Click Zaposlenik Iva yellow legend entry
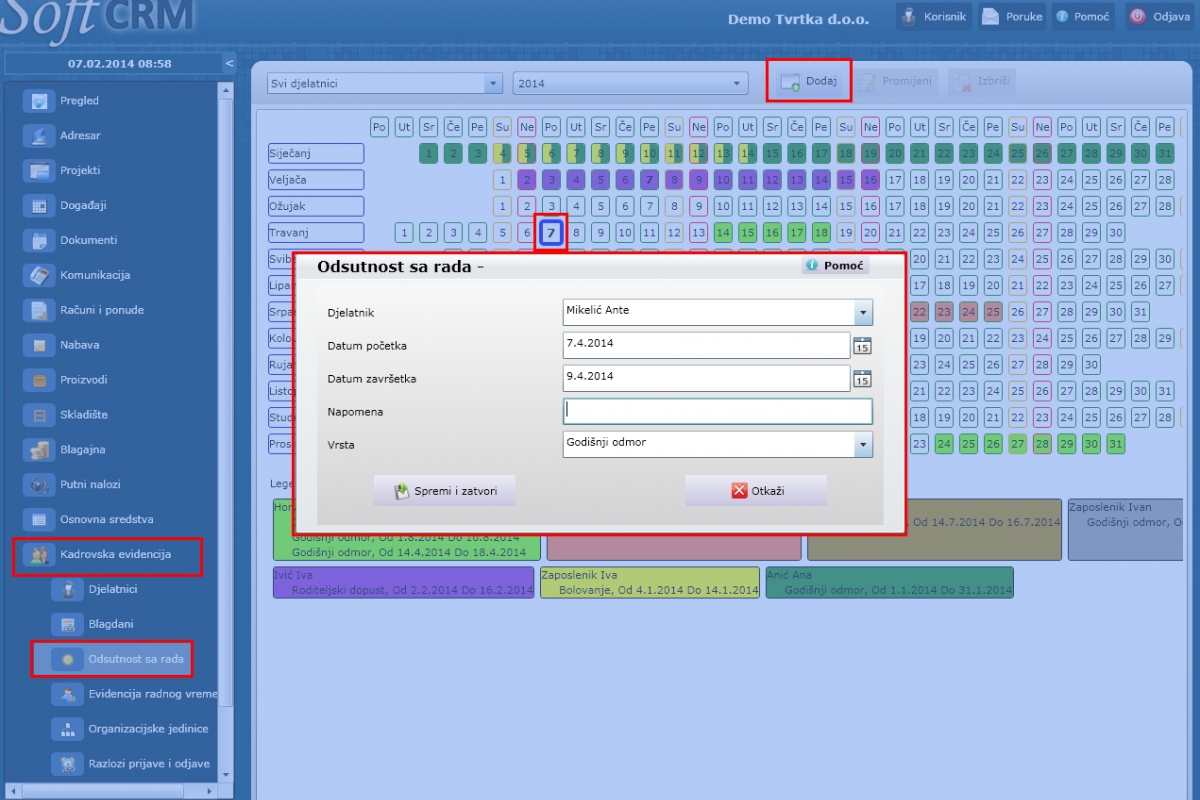The width and height of the screenshot is (1200, 800). click(x=650, y=583)
